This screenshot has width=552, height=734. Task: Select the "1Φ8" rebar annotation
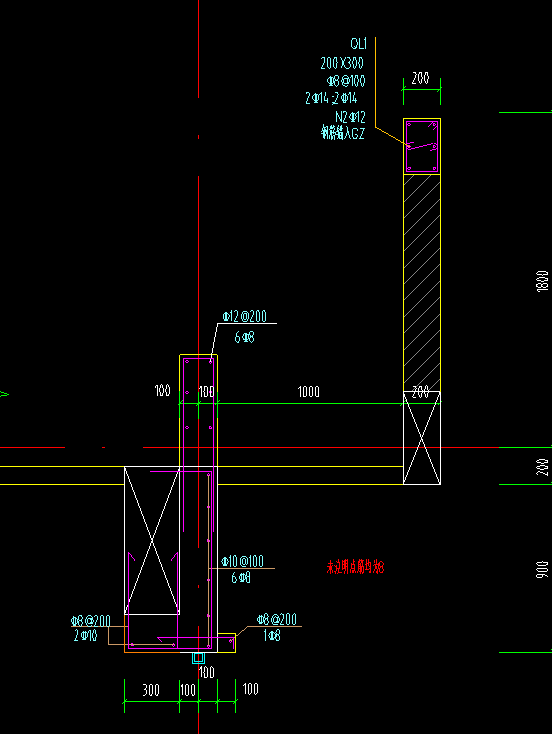click(x=272, y=635)
